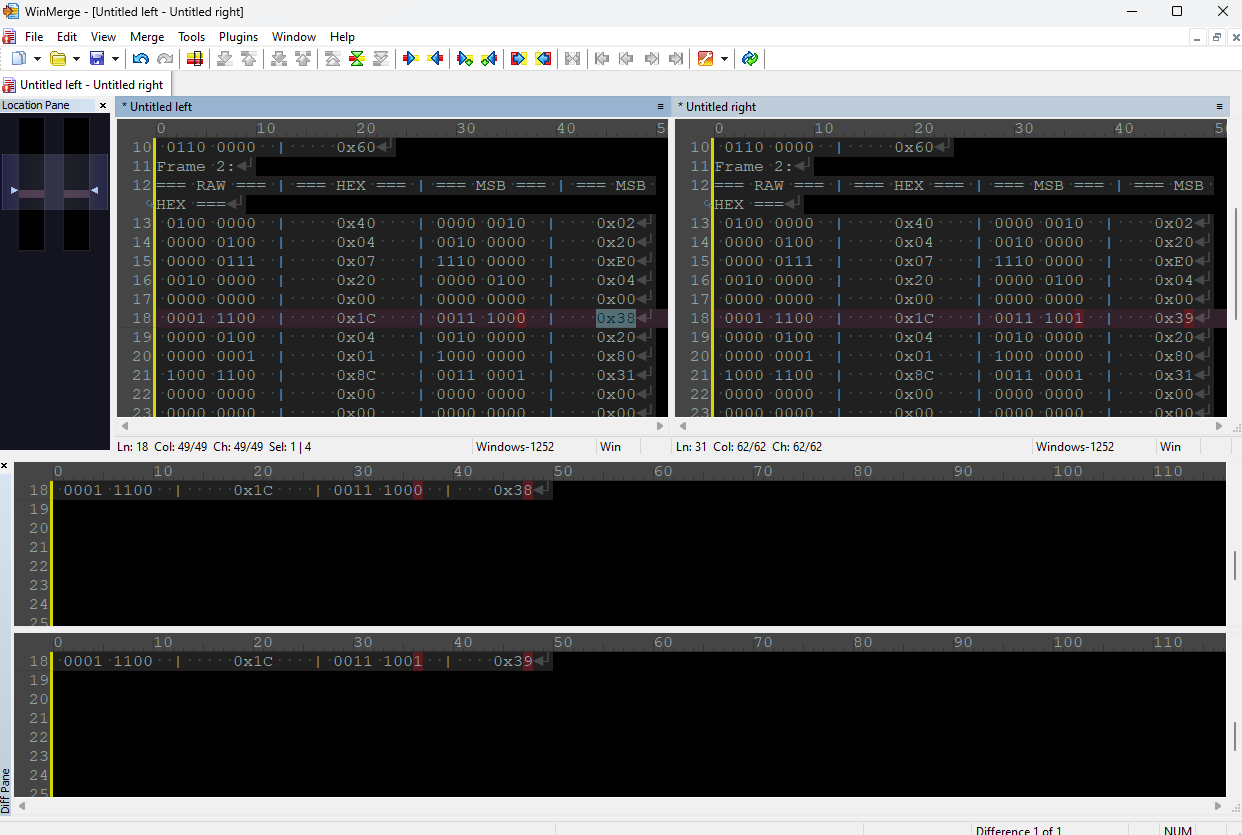The height and width of the screenshot is (835, 1242).
Task: Click '0x8C' in right pane line 21
Action: [x=914, y=375]
